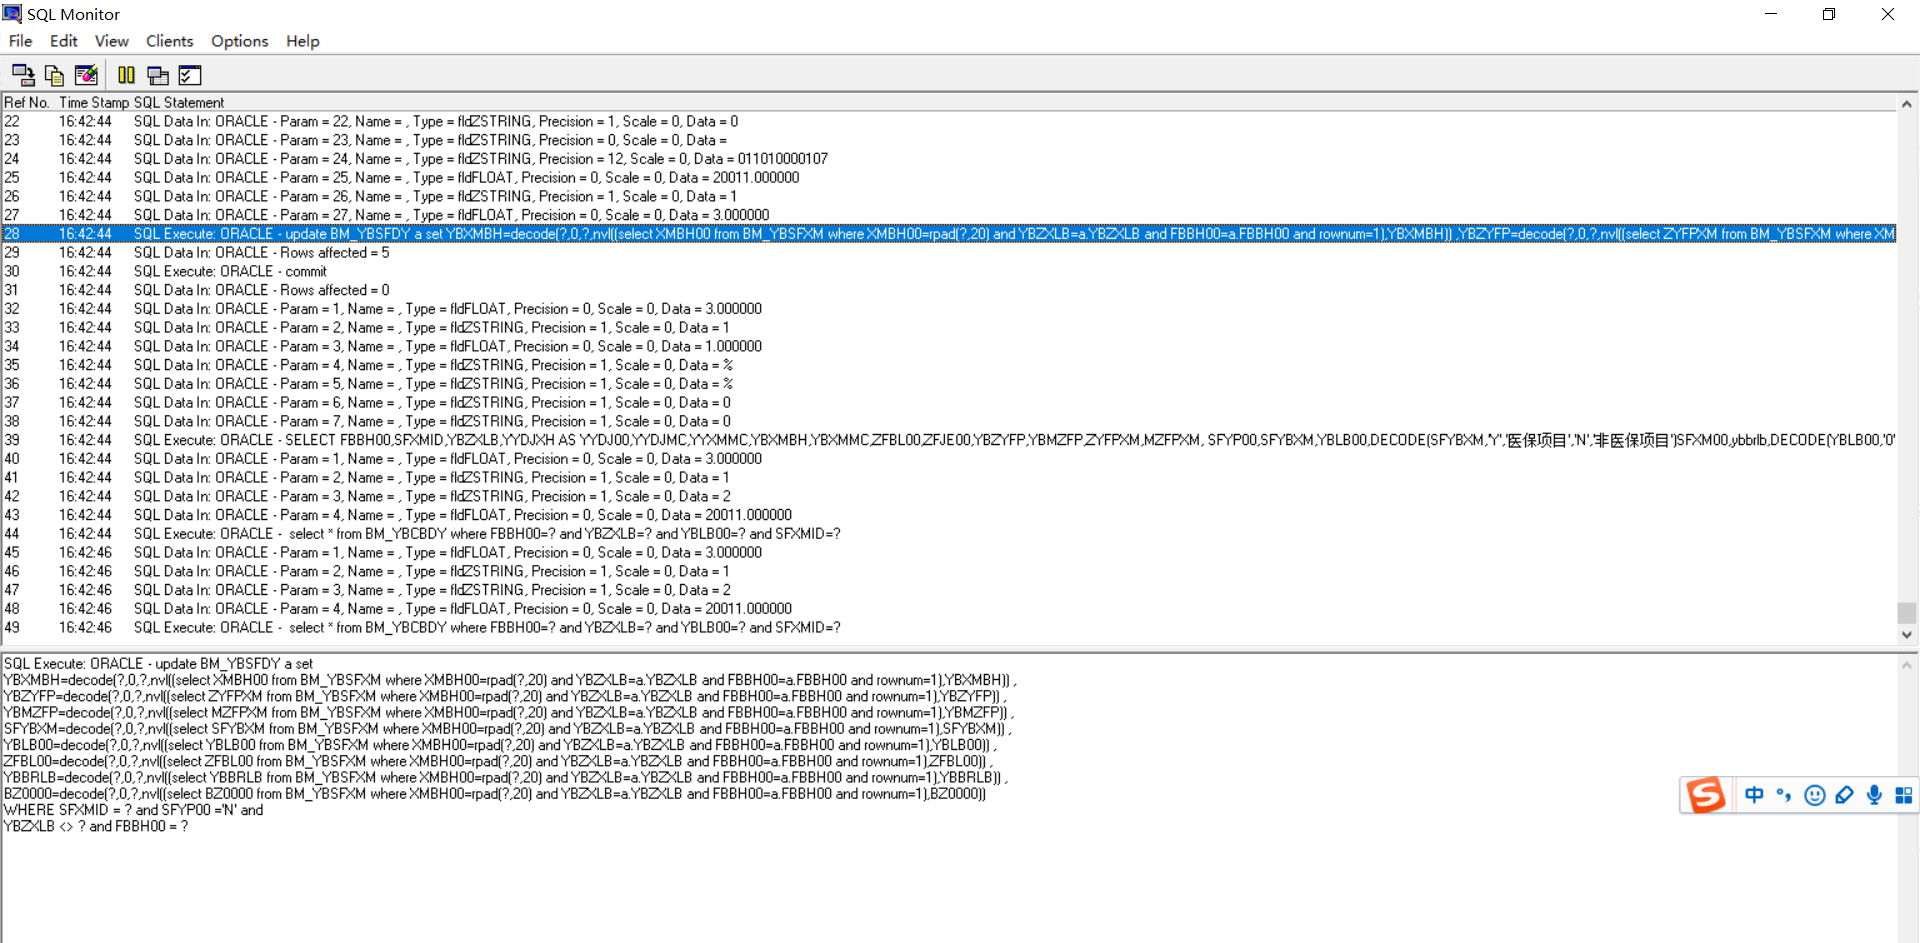Click the copy log toolbar icon
The height and width of the screenshot is (943, 1920).
pyautogui.click(x=54, y=75)
